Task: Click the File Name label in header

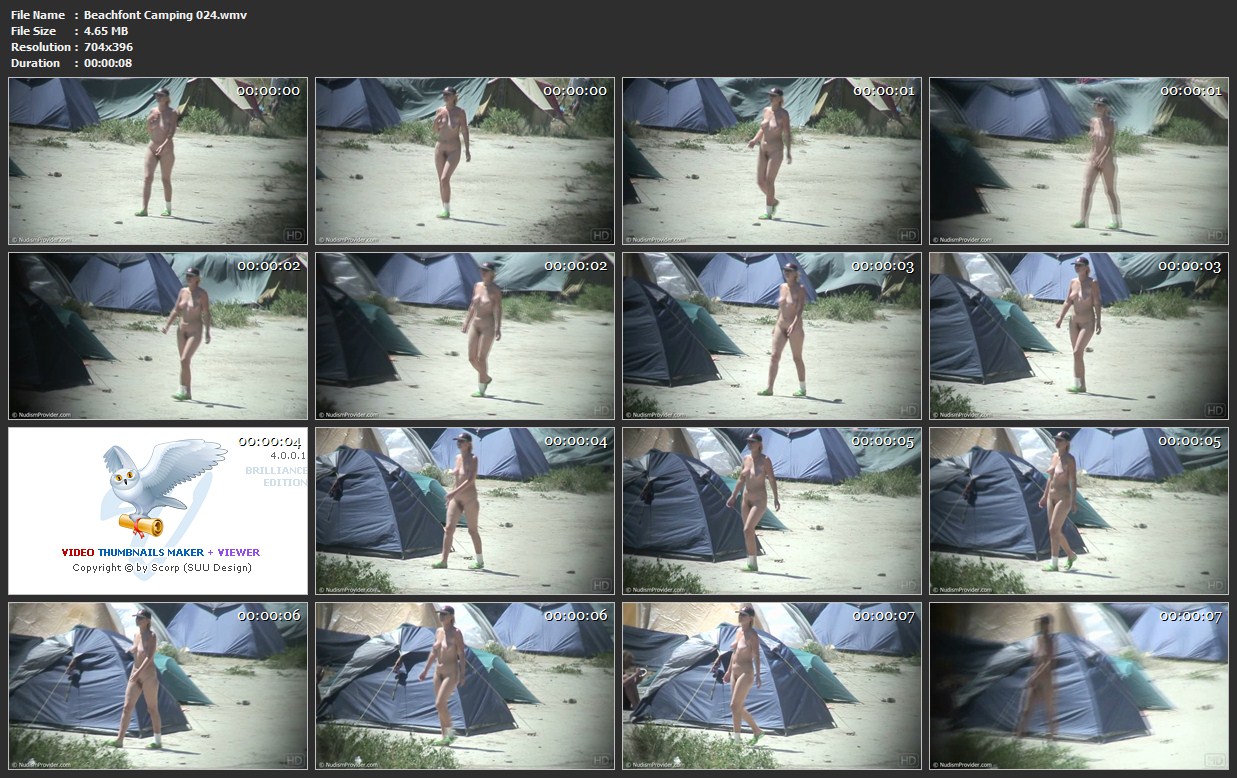Action: pos(38,15)
